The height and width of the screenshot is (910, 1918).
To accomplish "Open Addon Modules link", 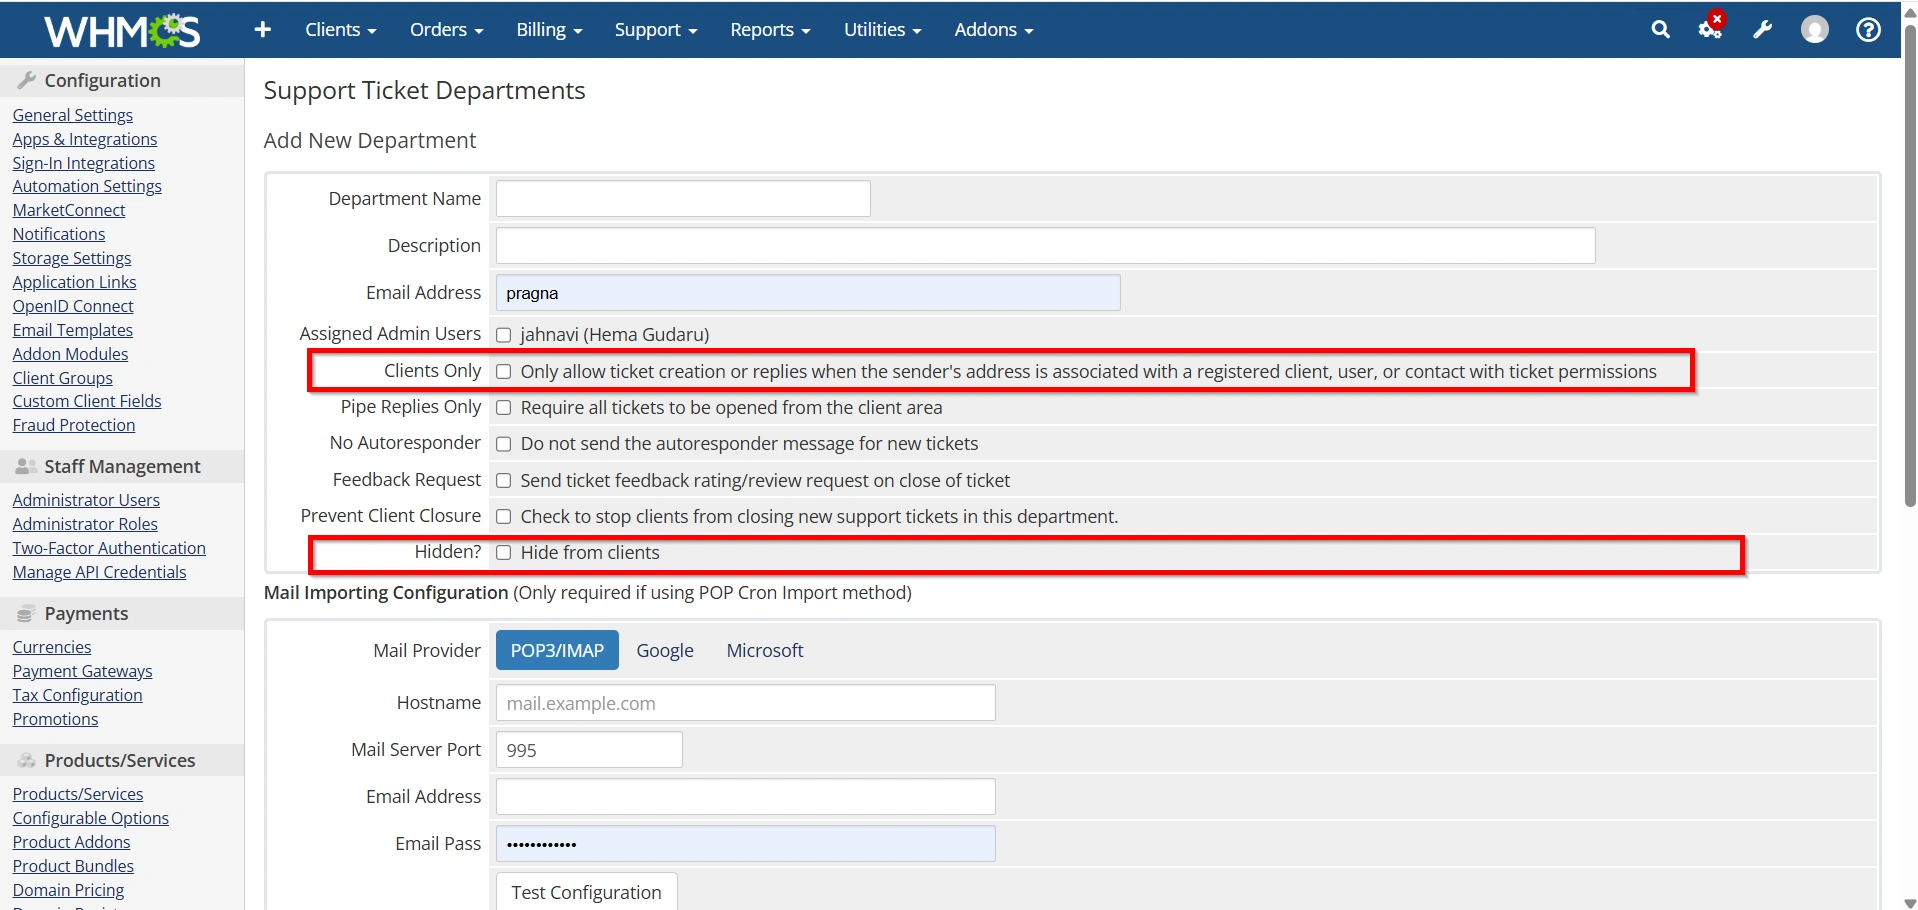I will tap(70, 354).
